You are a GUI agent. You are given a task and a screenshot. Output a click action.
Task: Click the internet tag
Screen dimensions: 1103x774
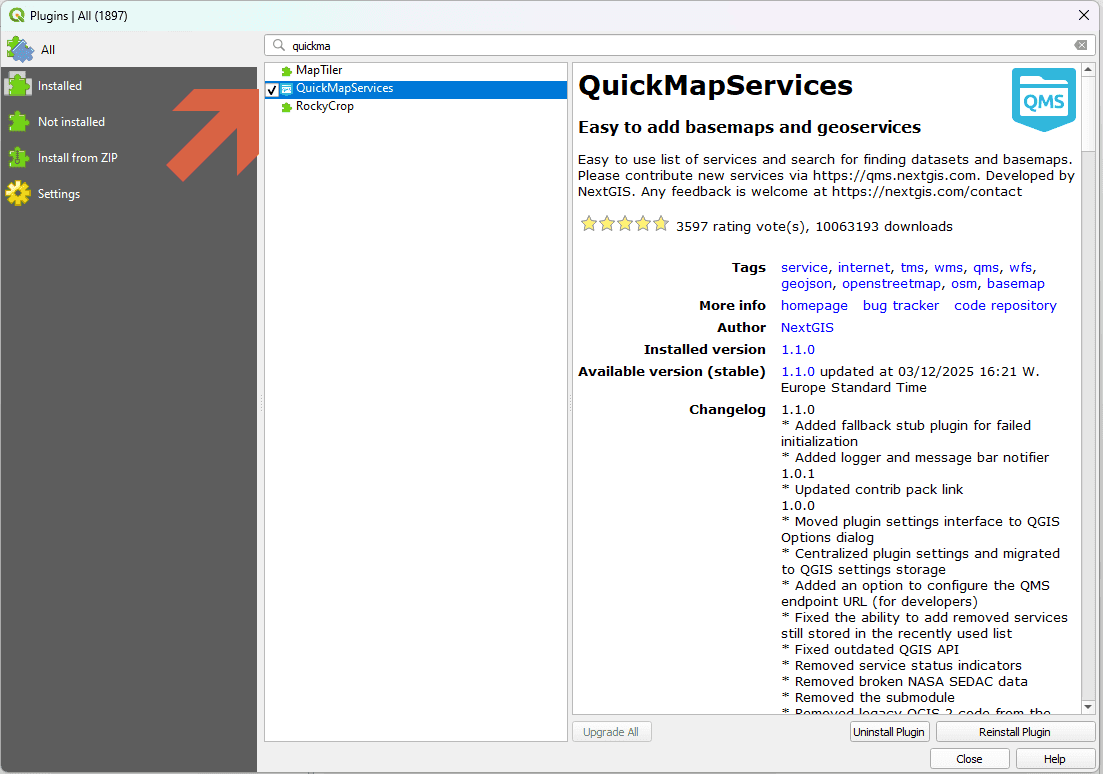tap(864, 267)
